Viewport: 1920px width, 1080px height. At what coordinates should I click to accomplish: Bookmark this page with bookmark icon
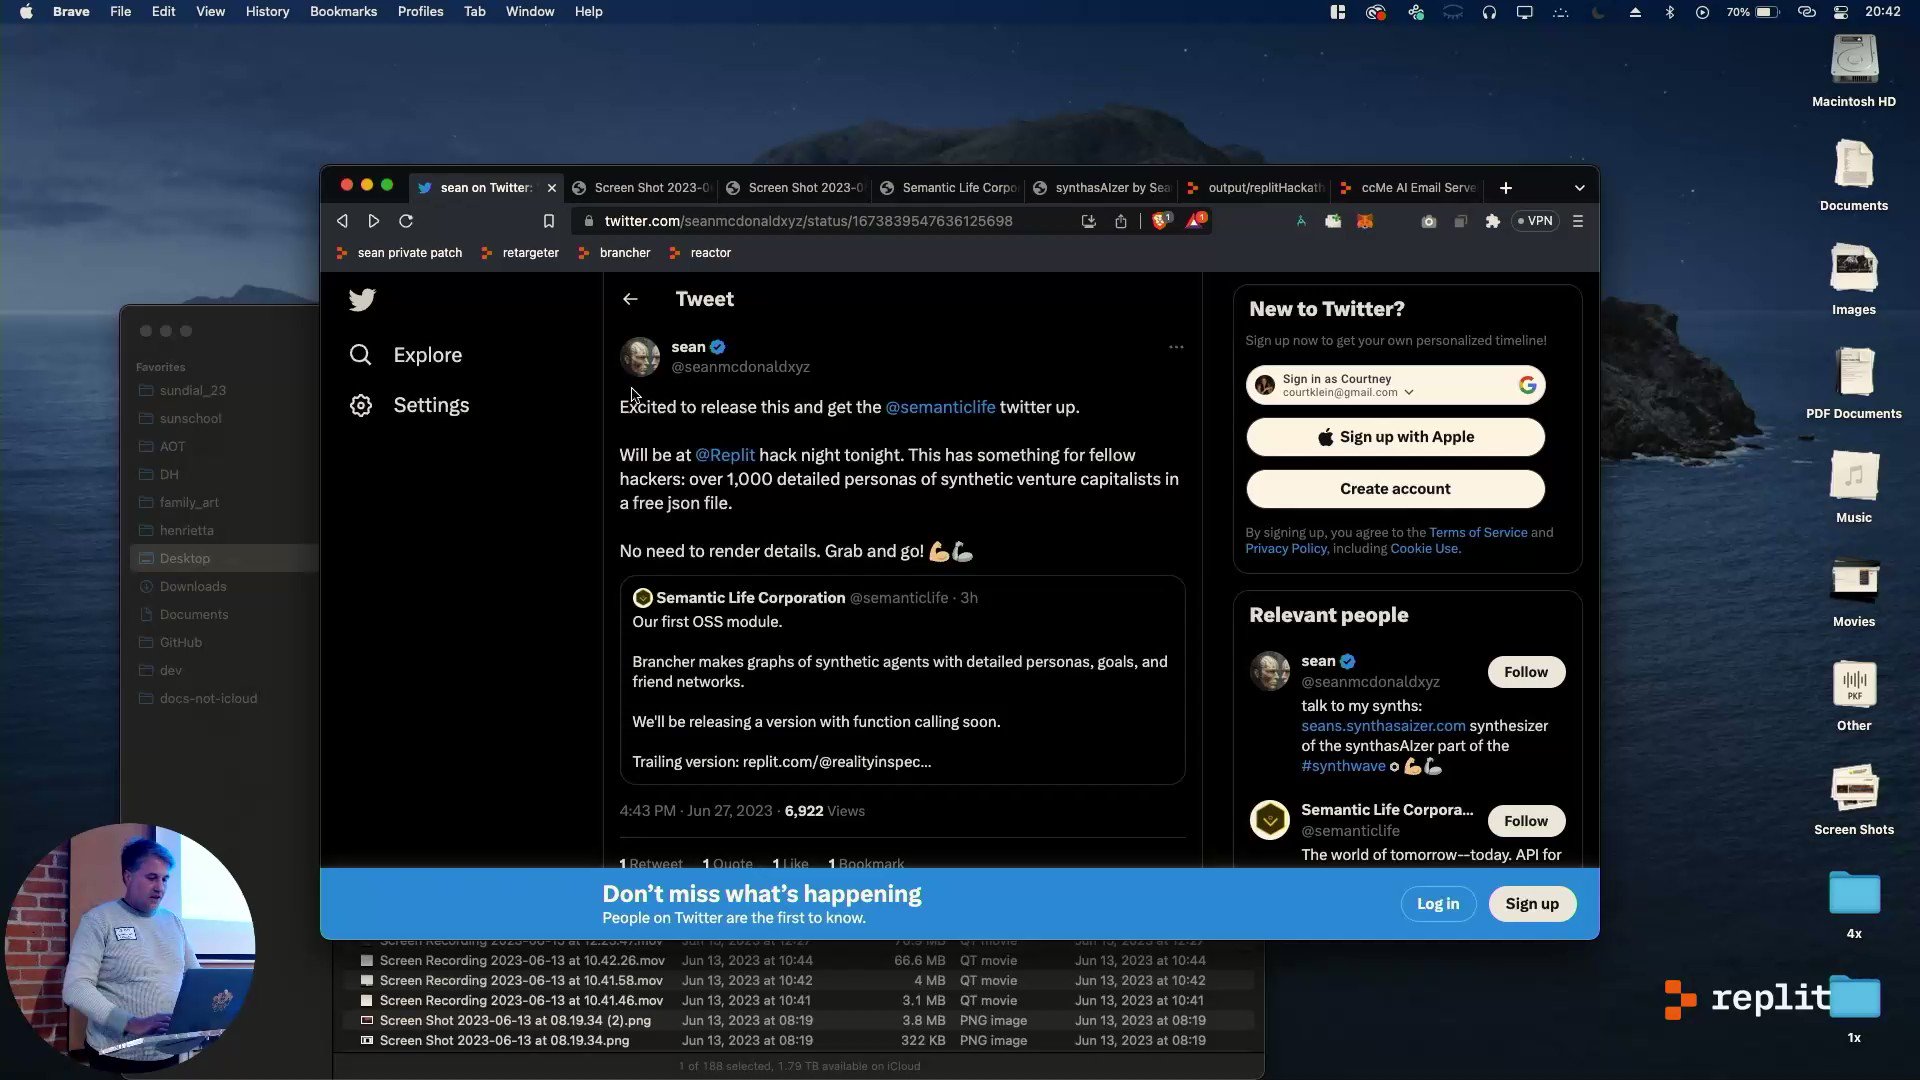[x=548, y=221]
